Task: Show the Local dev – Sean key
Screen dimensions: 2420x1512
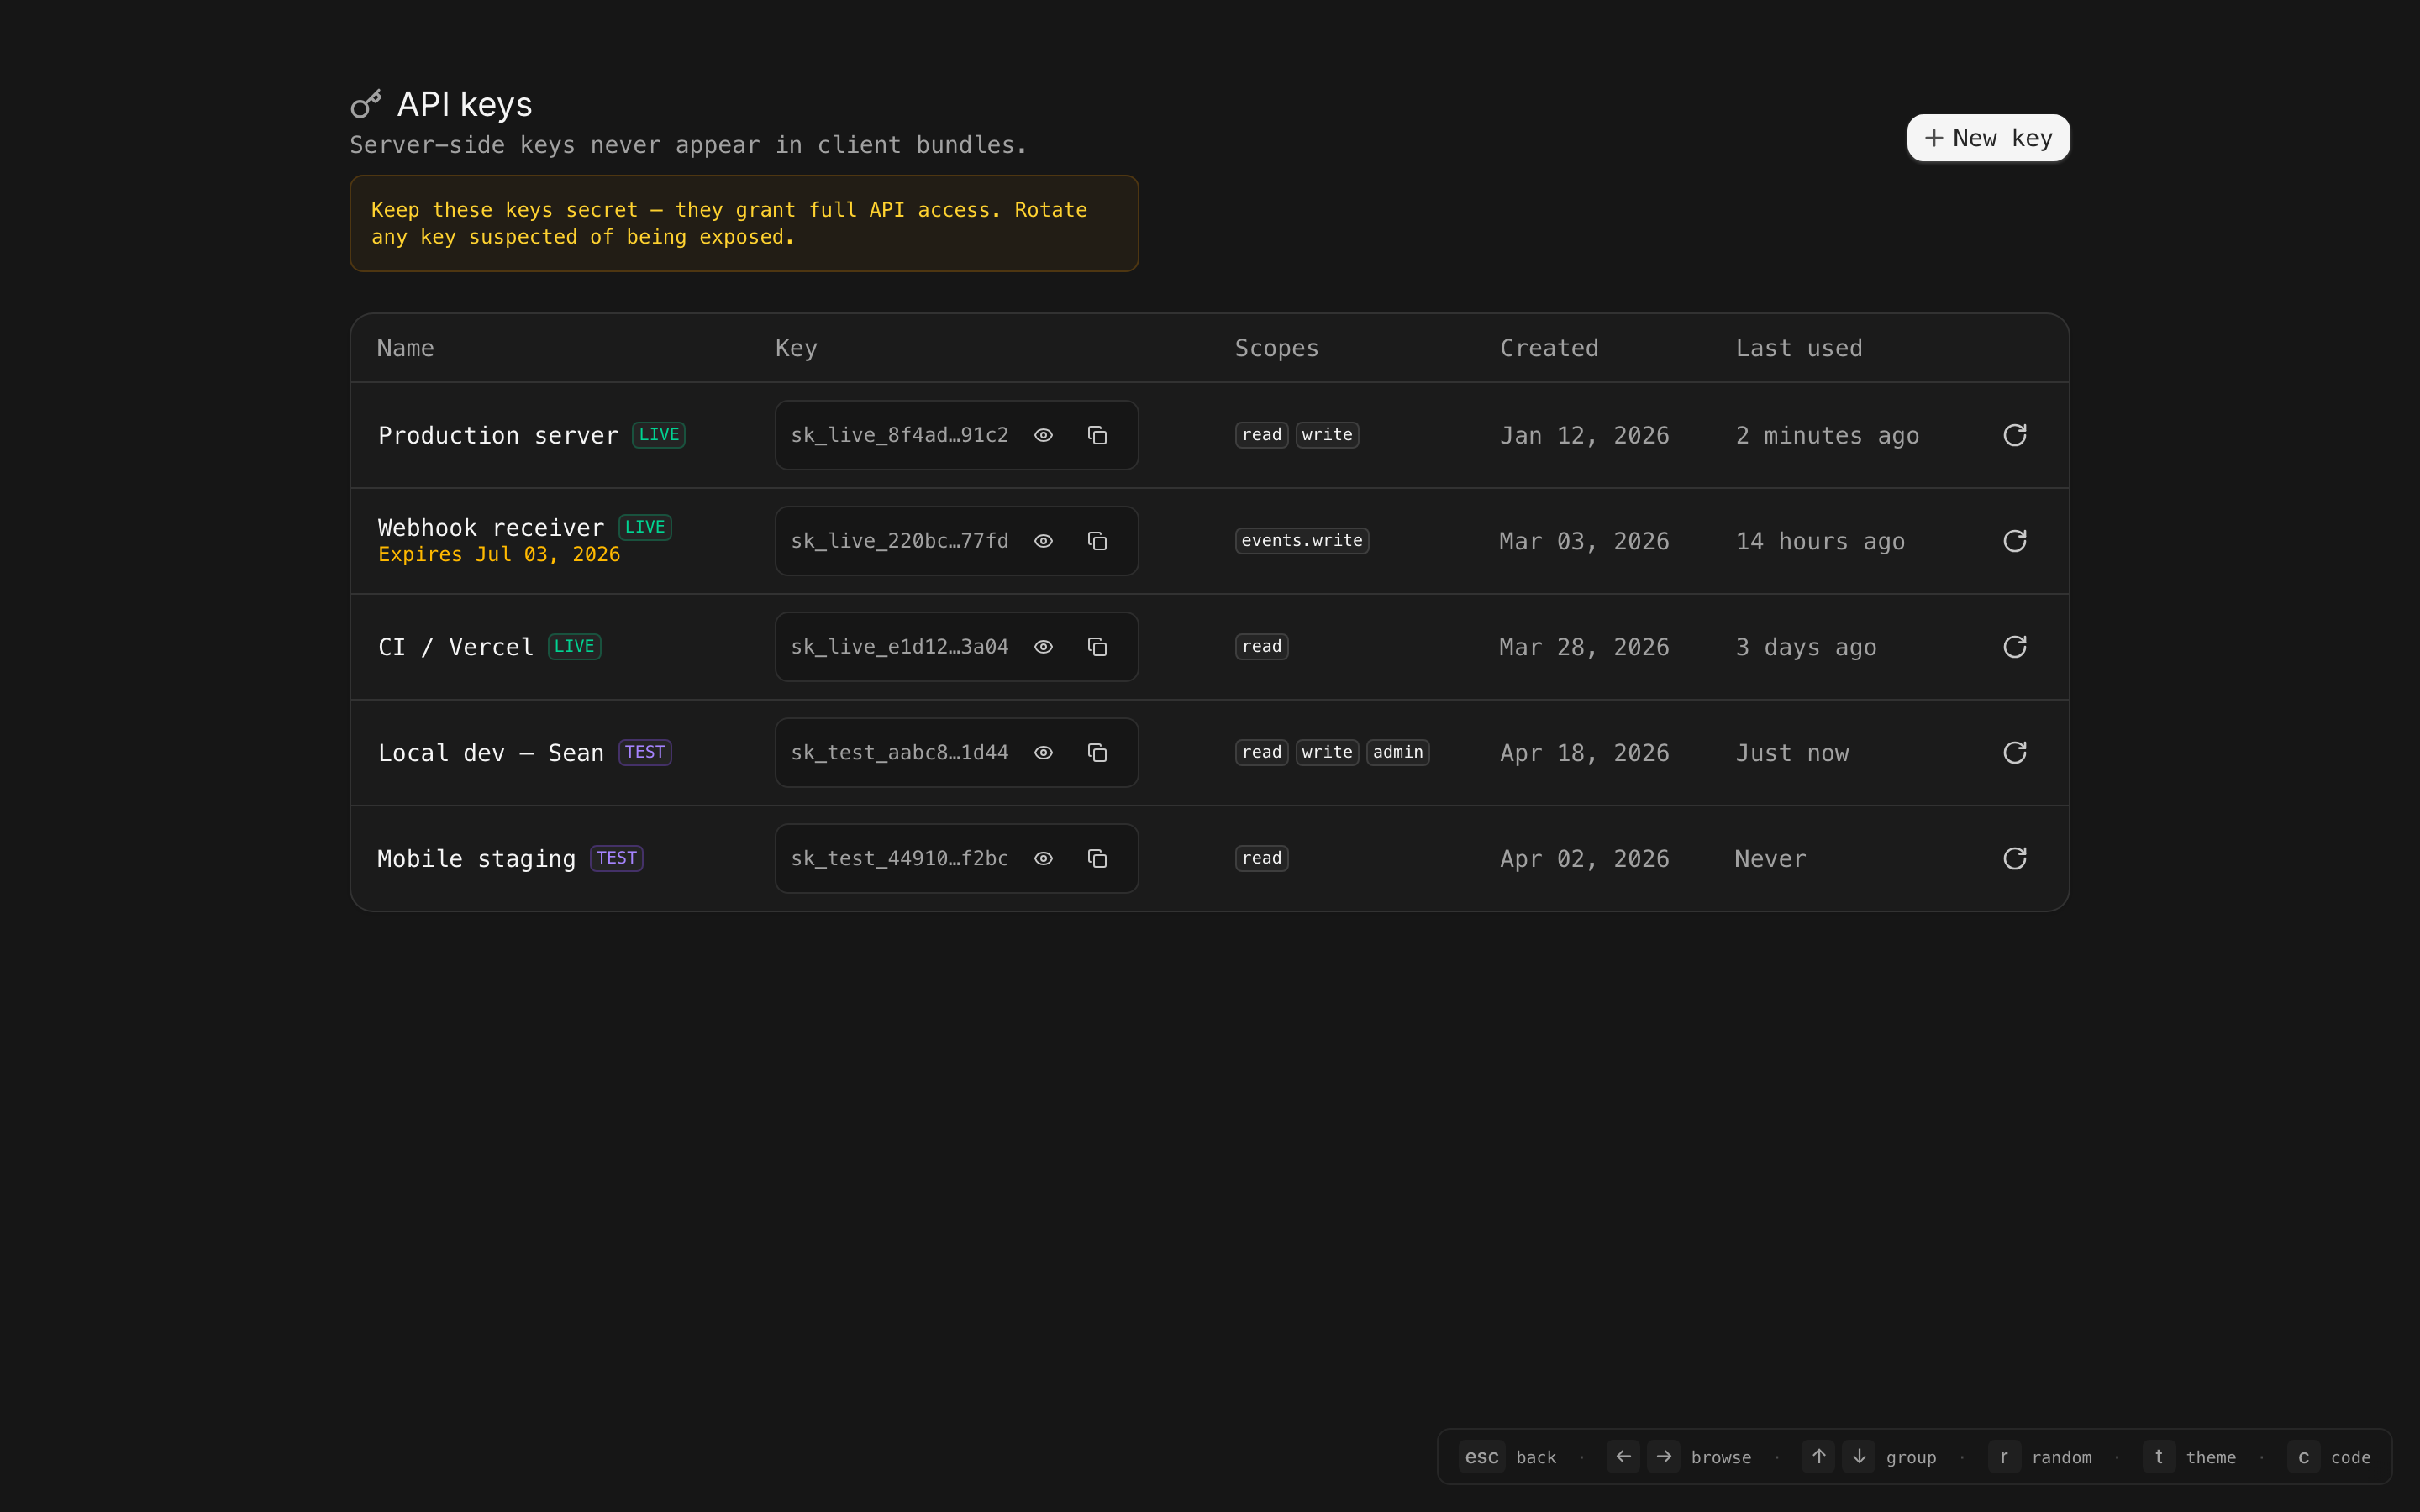Action: pyautogui.click(x=1043, y=753)
